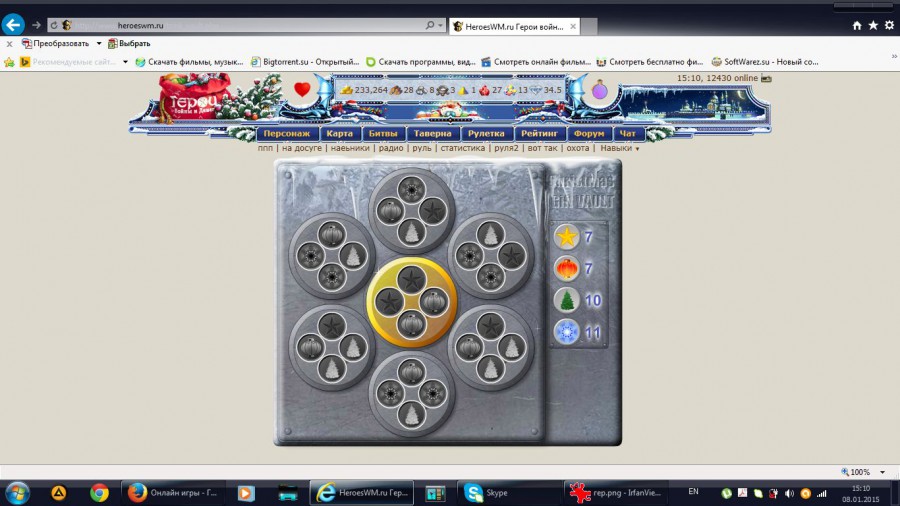Follow the 'наеьники' link
Screen dimensions: 900x506
click(x=350, y=148)
